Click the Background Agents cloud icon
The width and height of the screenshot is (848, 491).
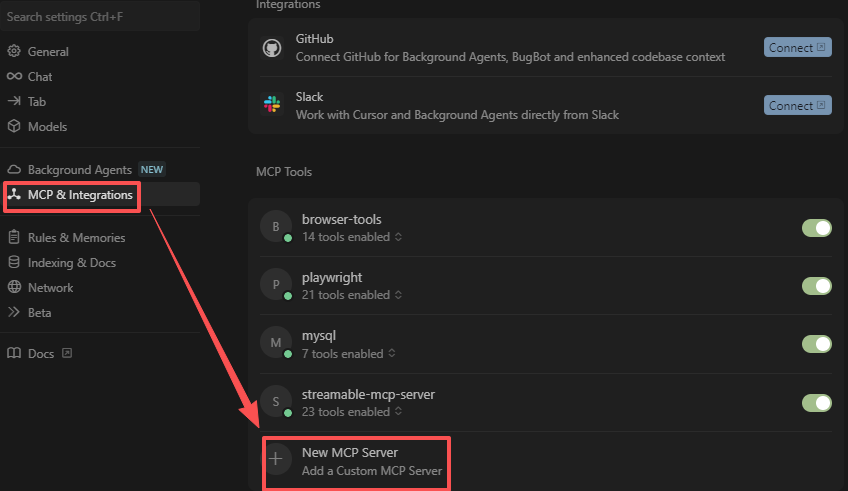[14, 169]
